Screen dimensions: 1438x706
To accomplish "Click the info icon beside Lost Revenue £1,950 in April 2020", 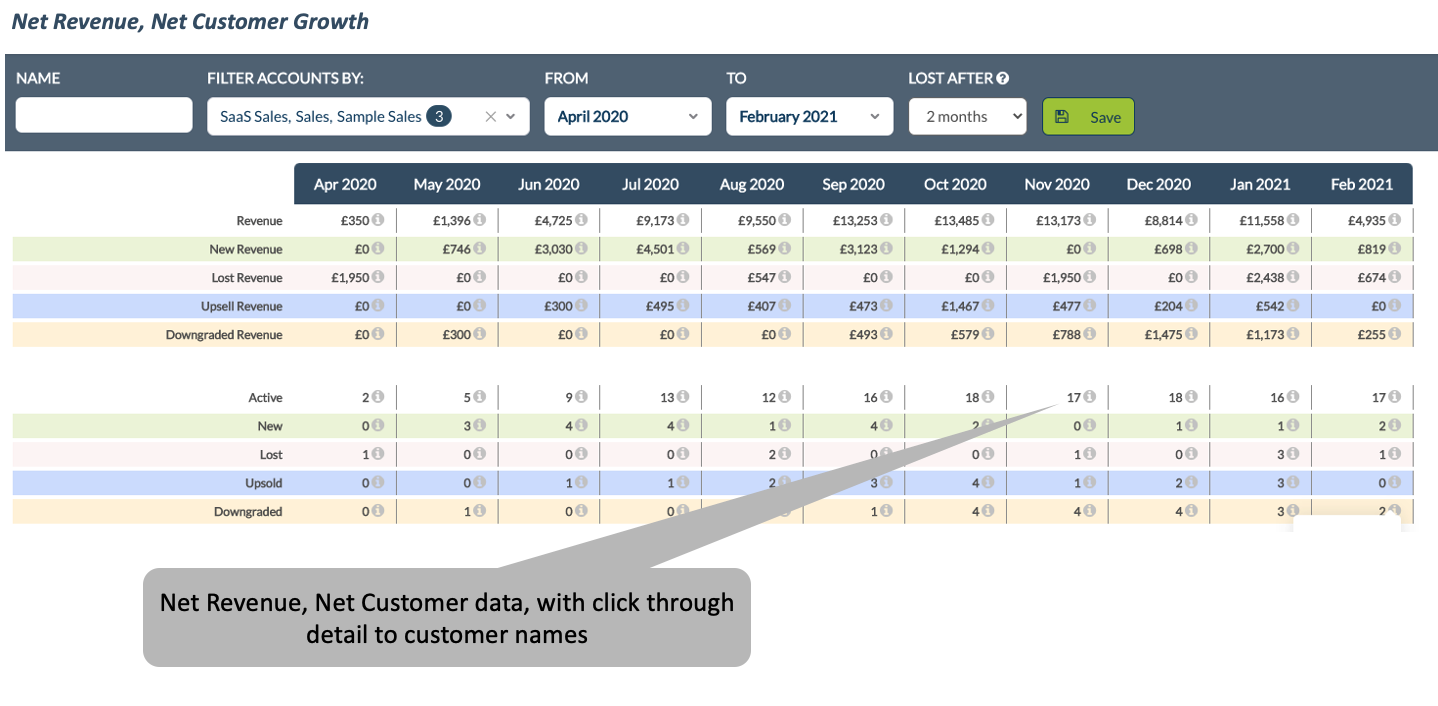I will [x=379, y=277].
